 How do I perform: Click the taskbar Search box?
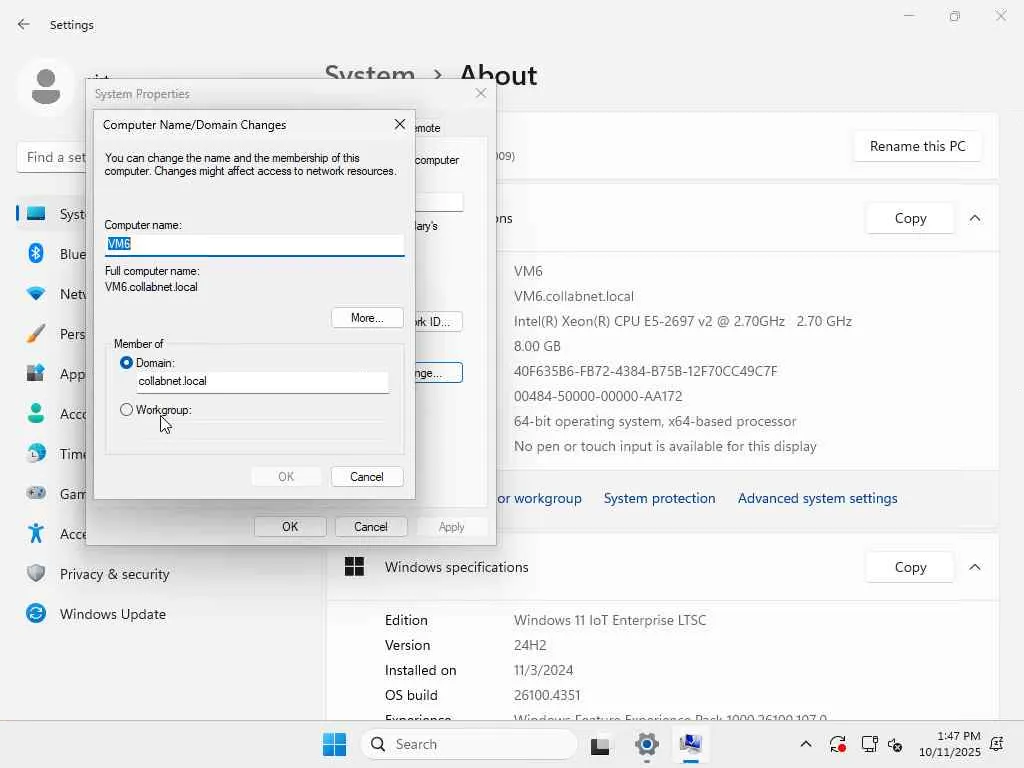469,744
